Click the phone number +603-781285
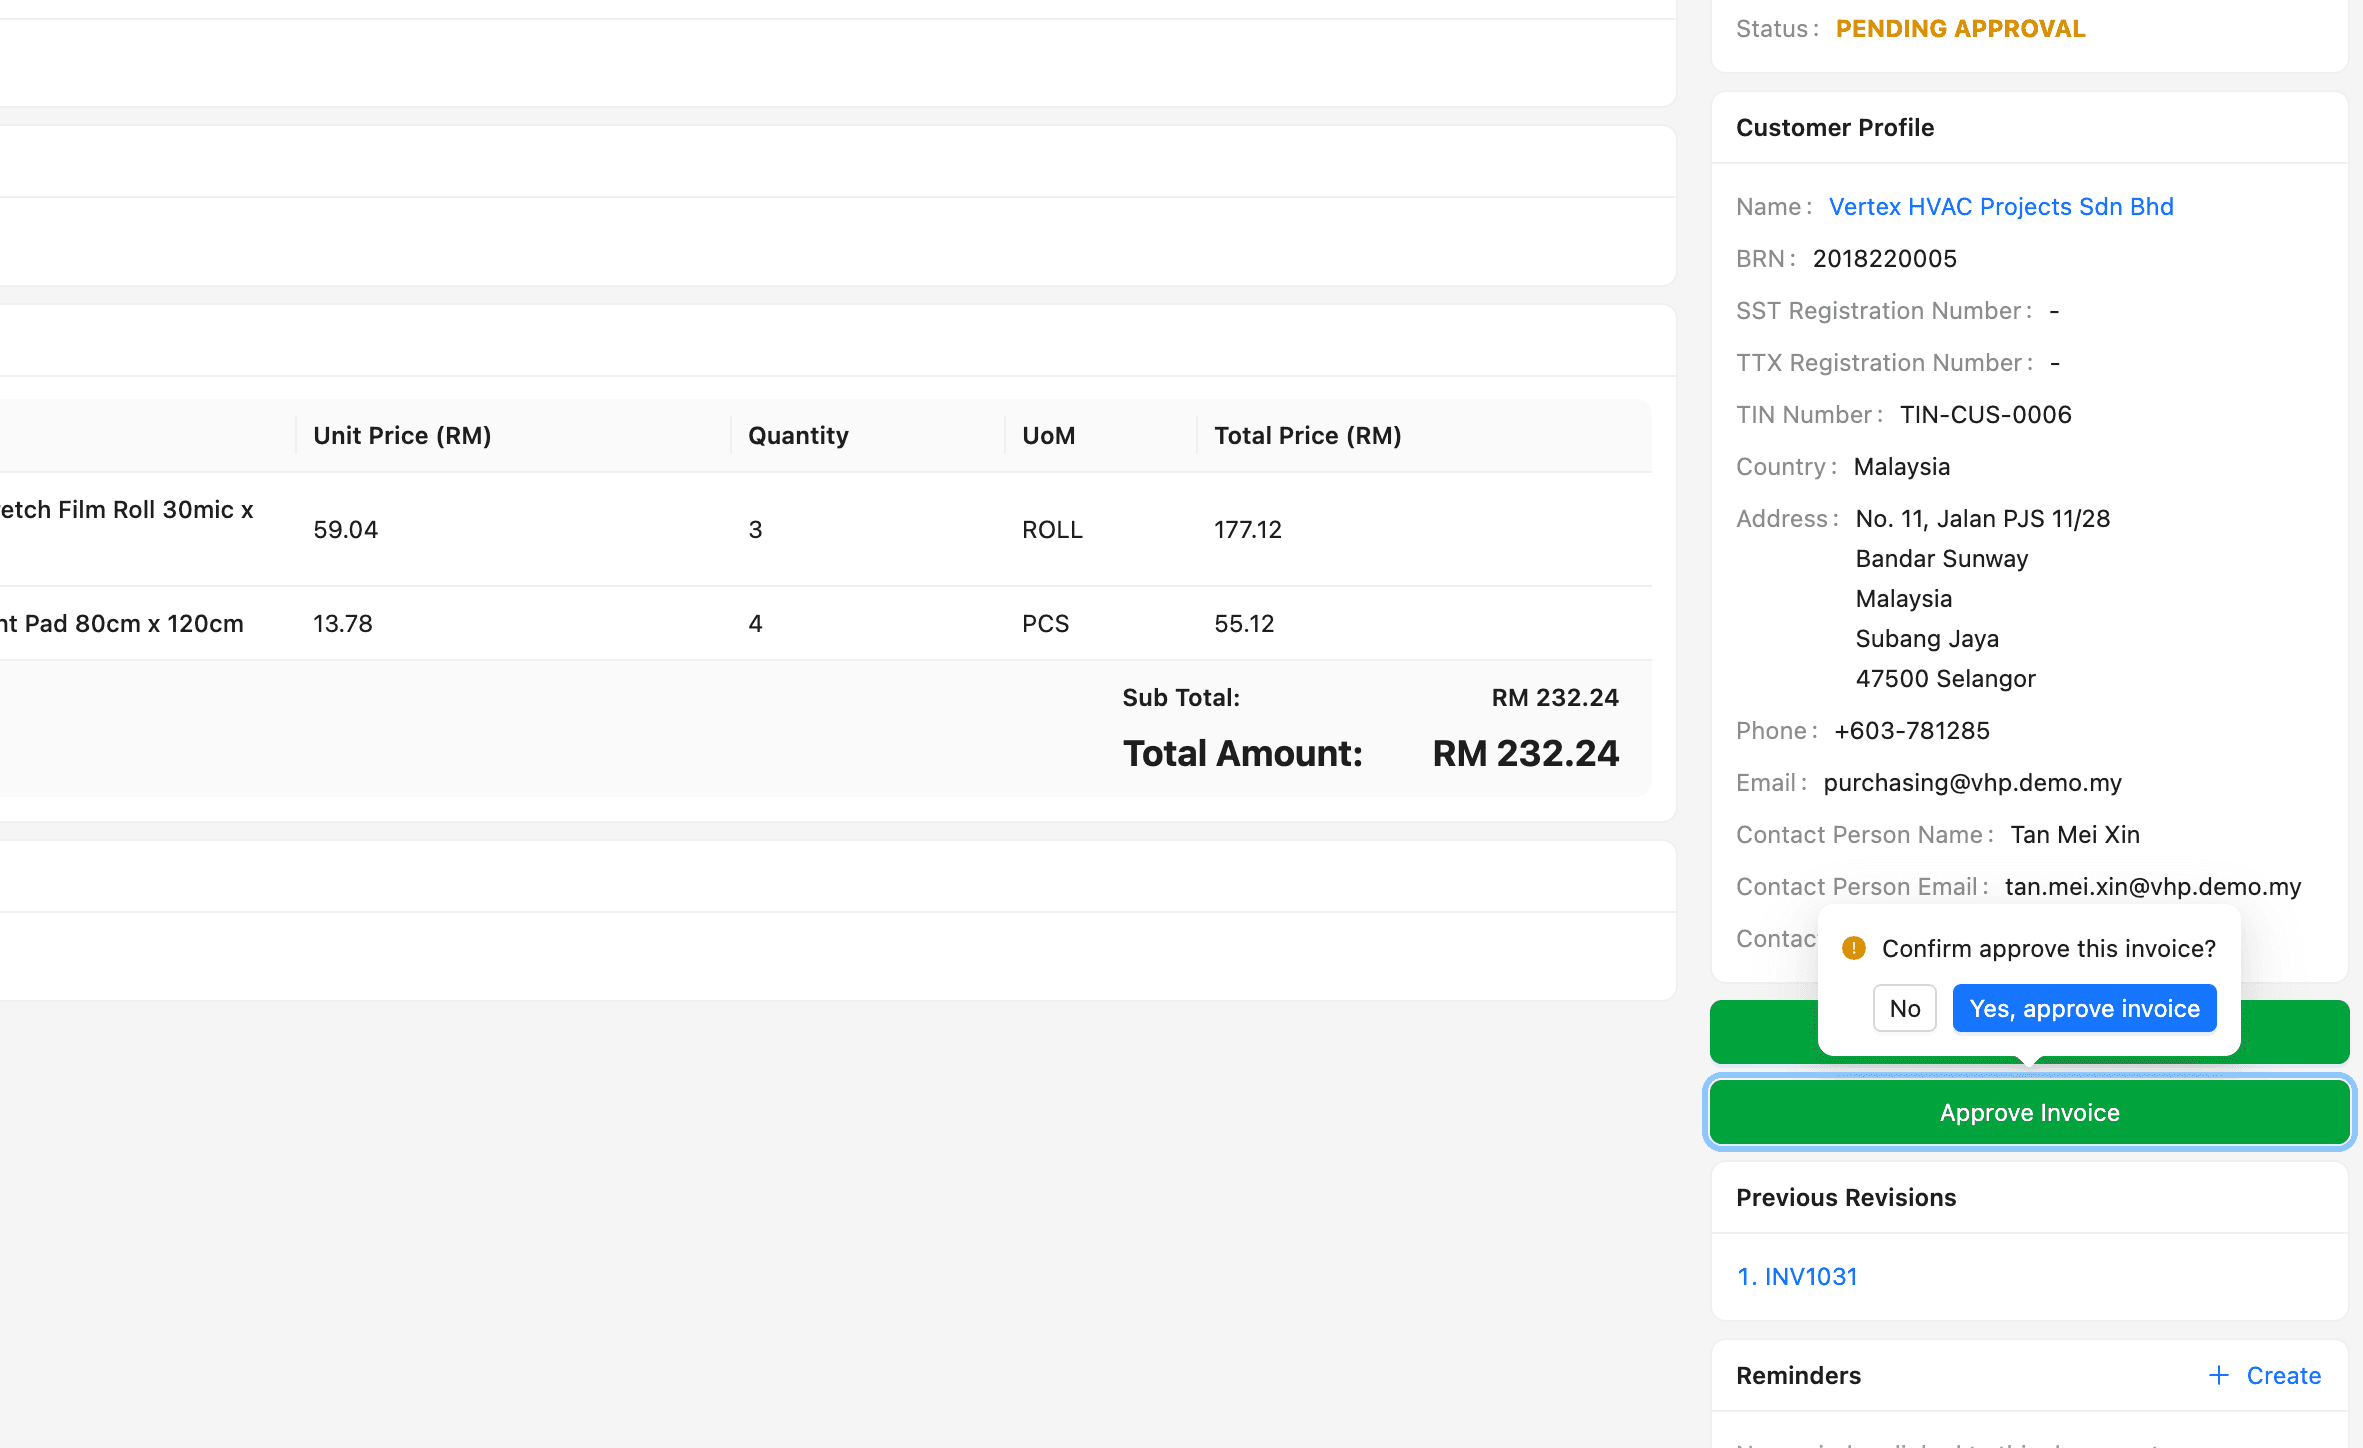The width and height of the screenshot is (2363, 1448). [x=1911, y=730]
